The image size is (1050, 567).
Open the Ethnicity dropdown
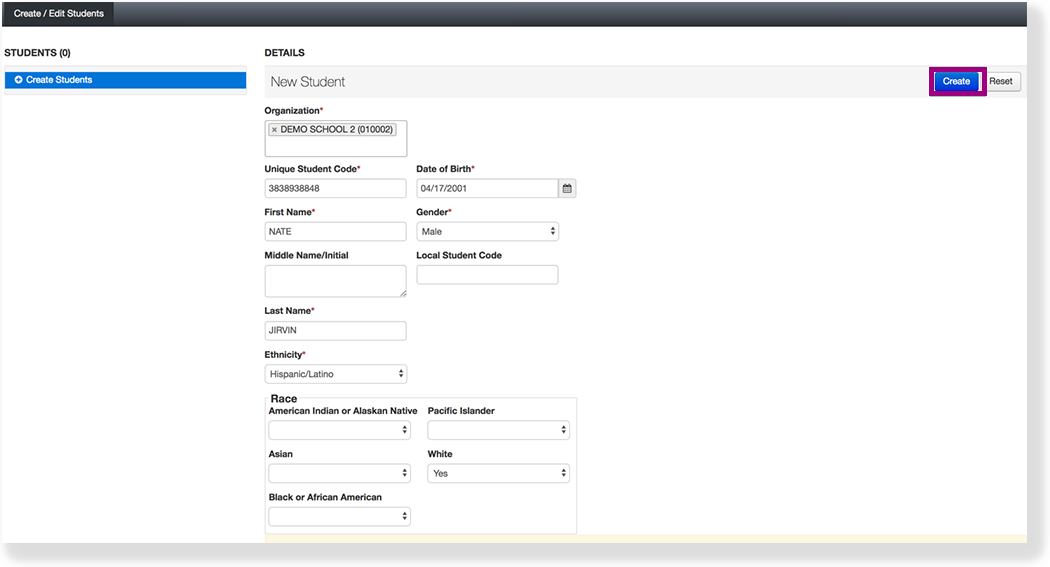tap(336, 374)
